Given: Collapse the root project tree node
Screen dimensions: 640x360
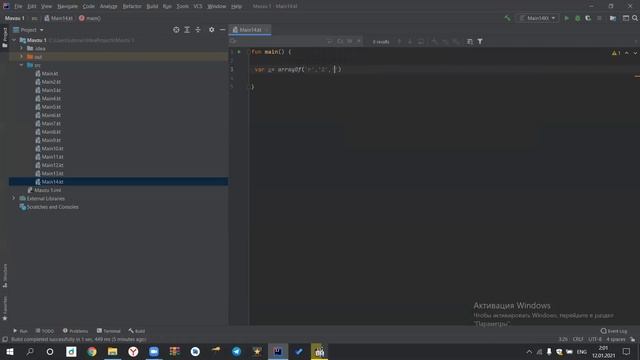Looking at the screenshot, I should click(x=15, y=40).
